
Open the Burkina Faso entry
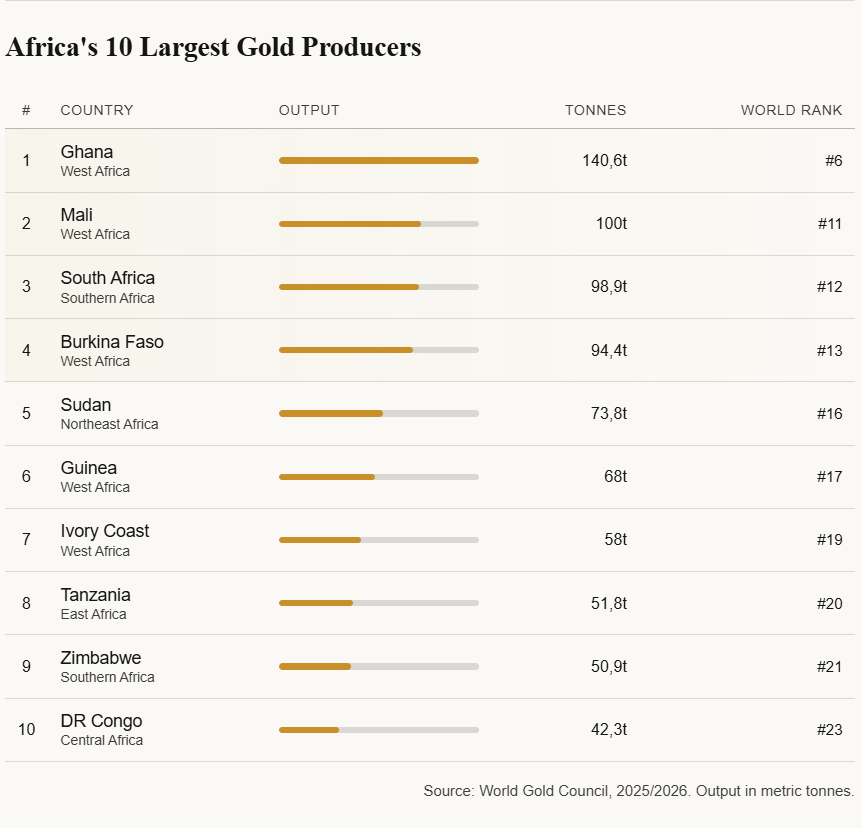coord(112,342)
